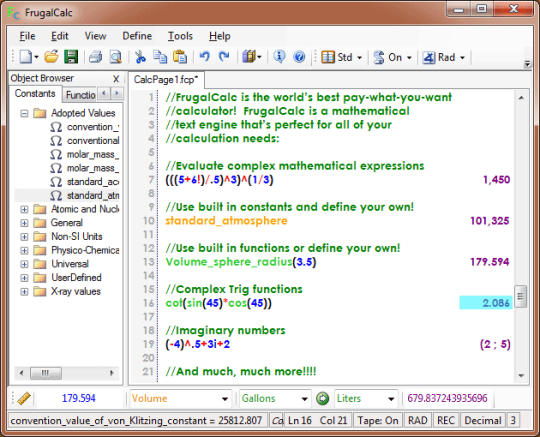Open the File menu
This screenshot has width=540, height=437.
tap(27, 36)
